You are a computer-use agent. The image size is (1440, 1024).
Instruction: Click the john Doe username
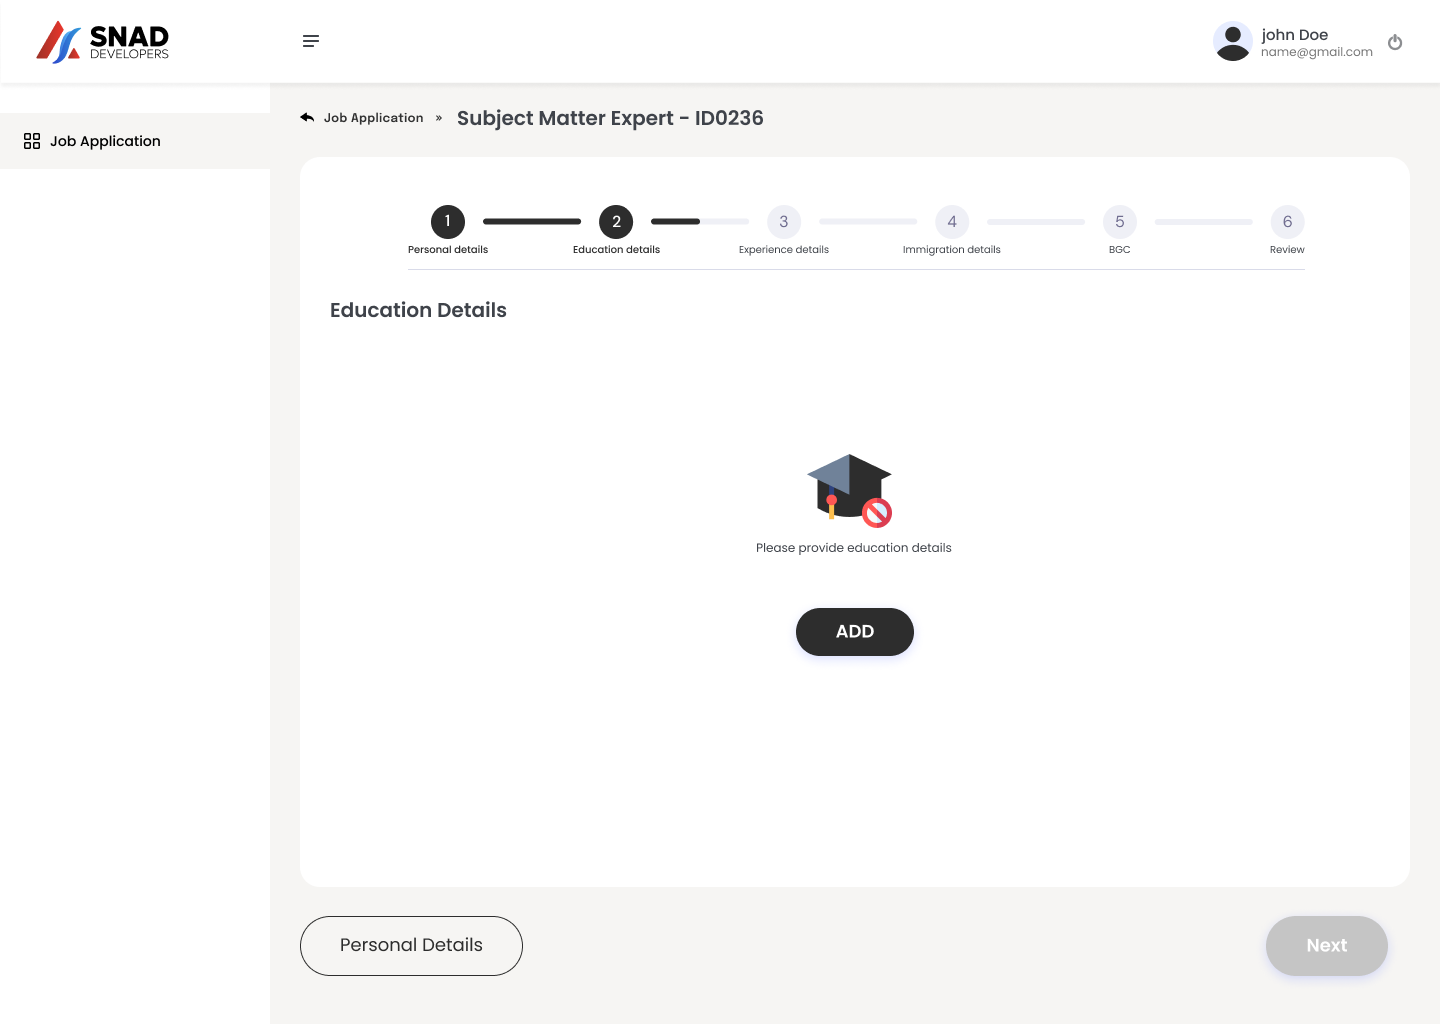tap(1295, 35)
